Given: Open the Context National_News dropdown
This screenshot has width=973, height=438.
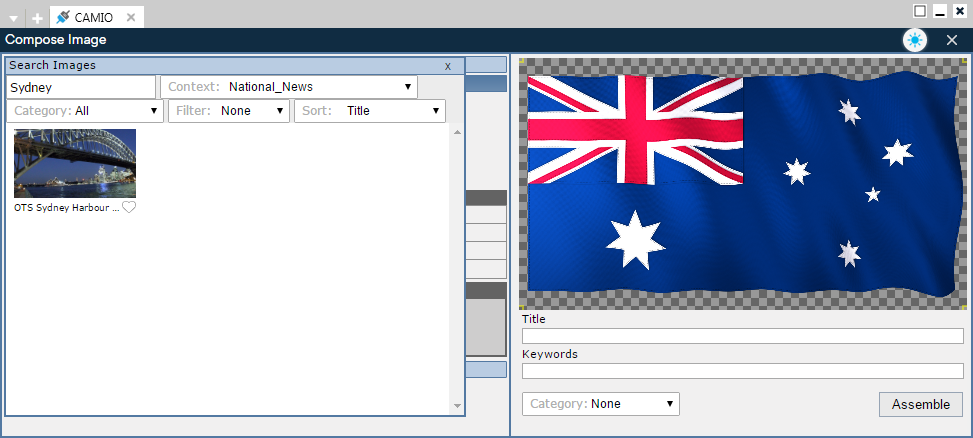Looking at the screenshot, I should (x=289, y=87).
